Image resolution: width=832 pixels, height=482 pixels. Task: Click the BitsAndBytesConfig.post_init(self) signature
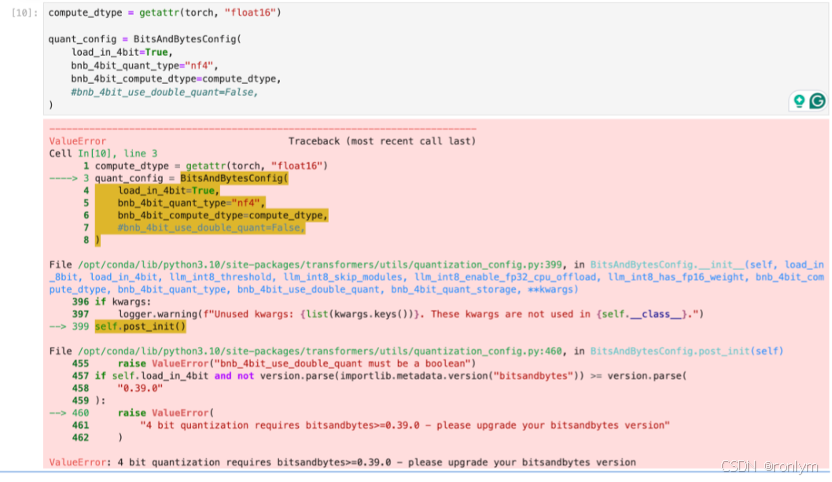pyautogui.click(x=687, y=351)
